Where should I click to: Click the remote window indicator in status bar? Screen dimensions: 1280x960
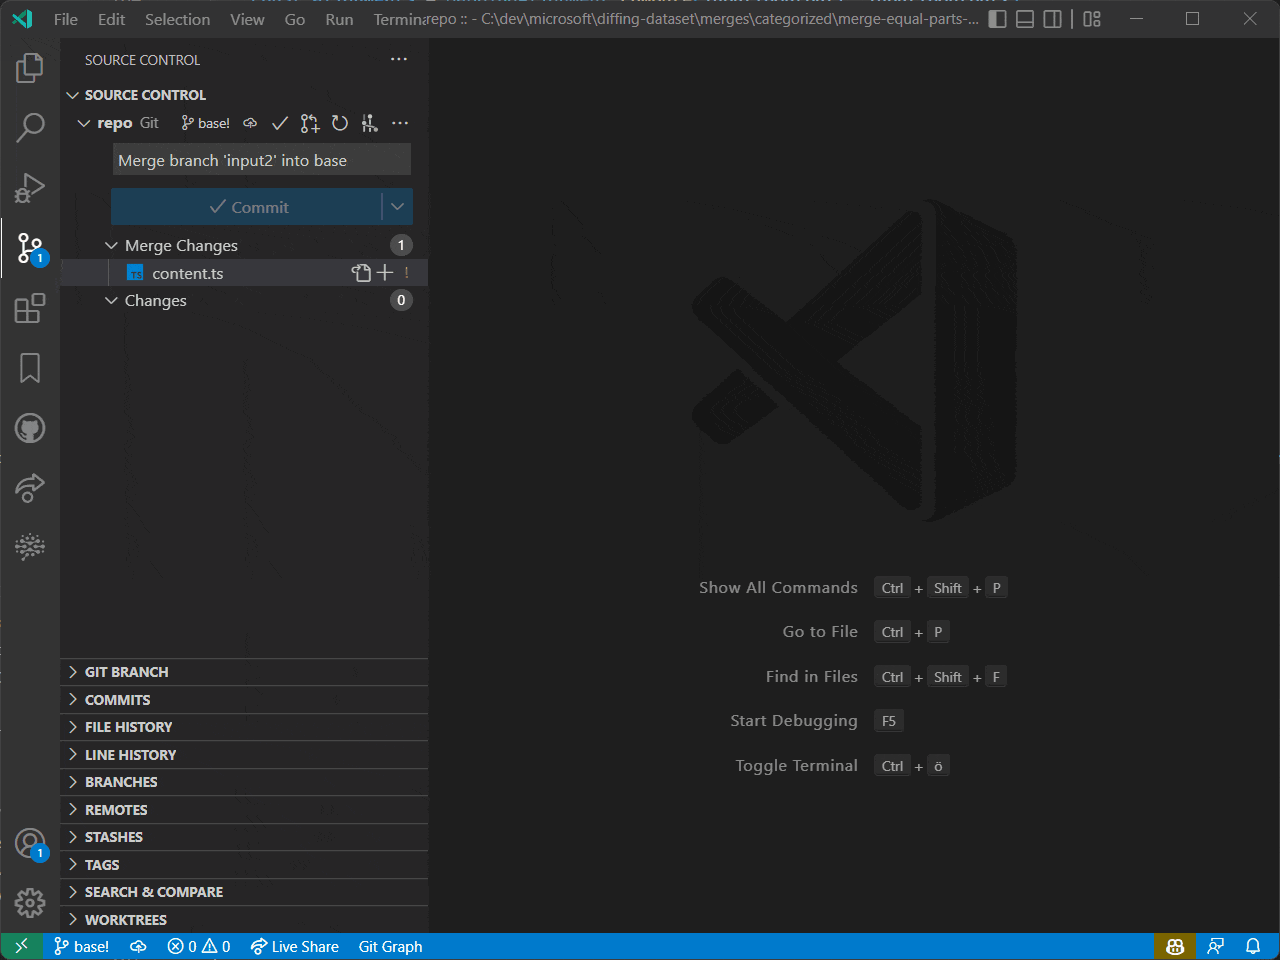tap(21, 946)
